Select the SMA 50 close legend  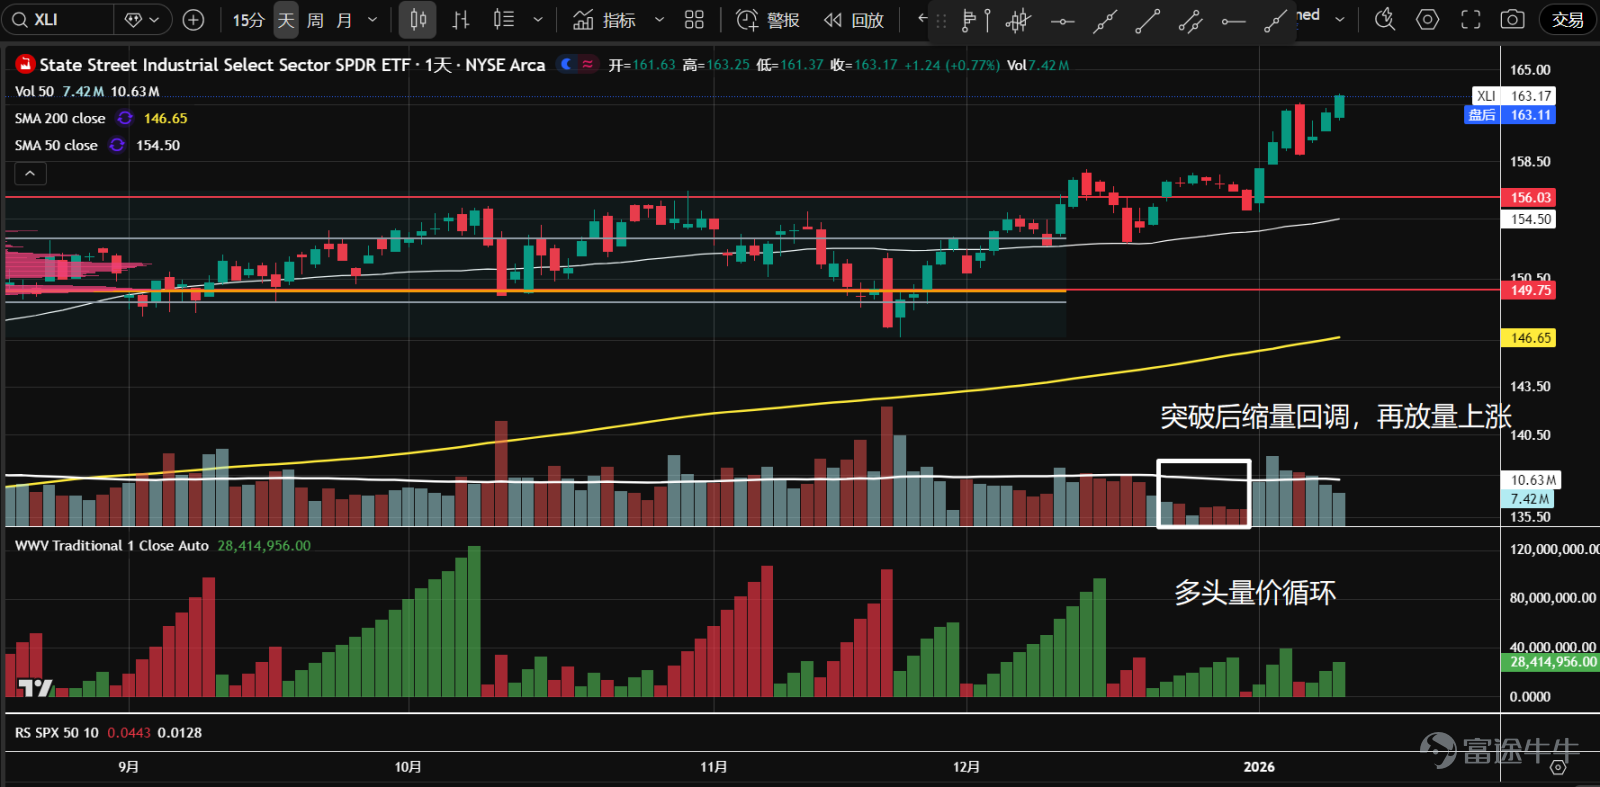click(56, 145)
